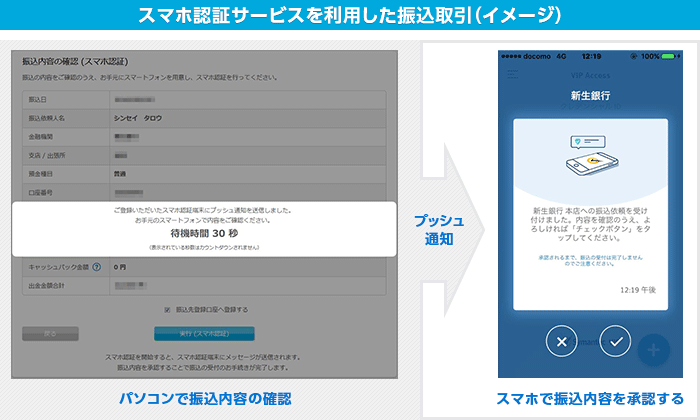The height and width of the screenshot is (420, 700).
Task: Tap the 新生銀行 title on phone
Action: pyautogui.click(x=589, y=96)
